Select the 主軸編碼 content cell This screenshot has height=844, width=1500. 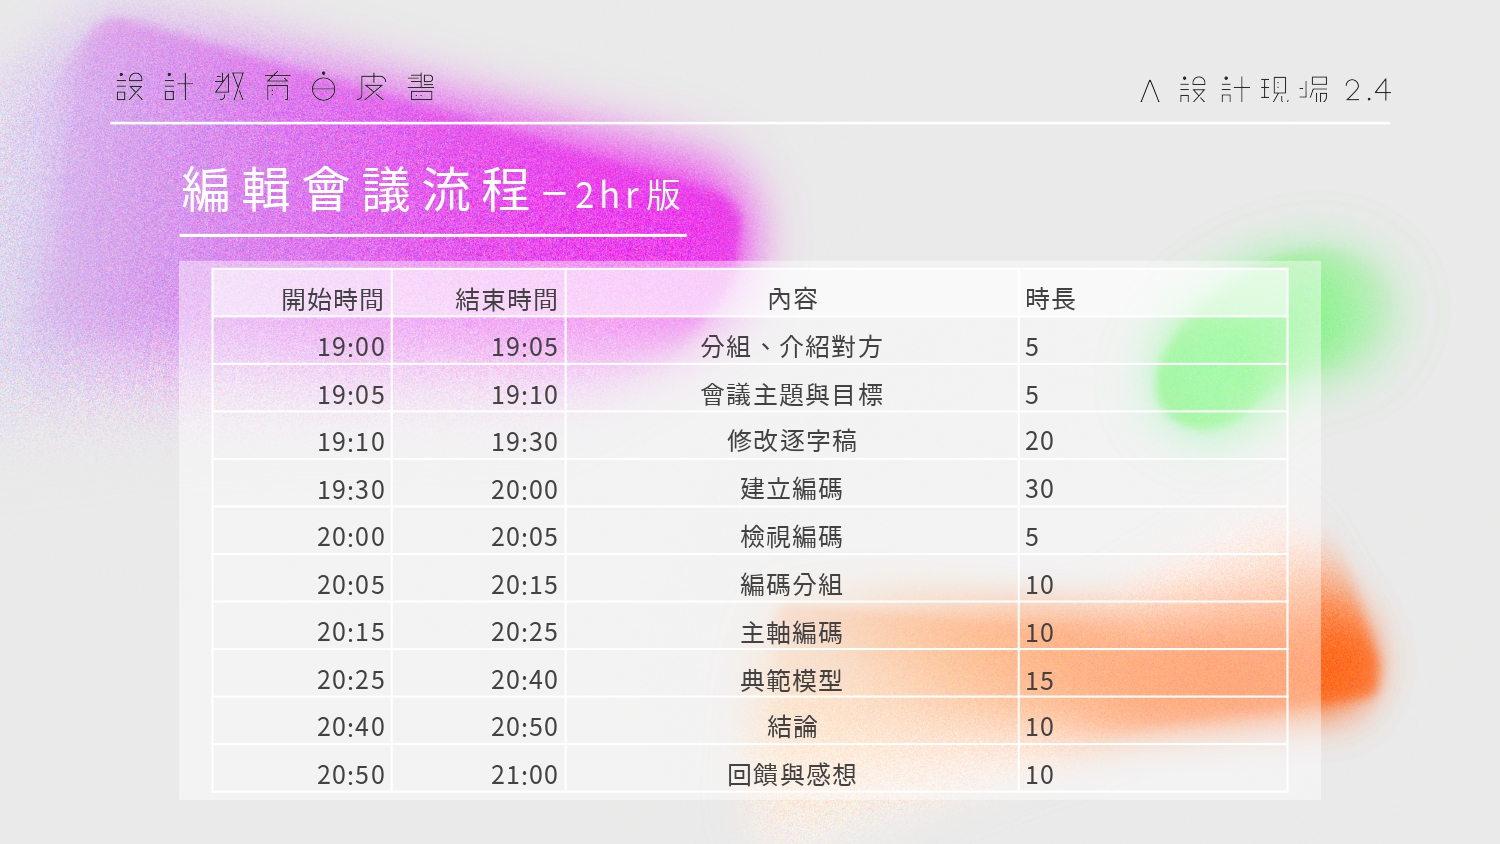(792, 633)
